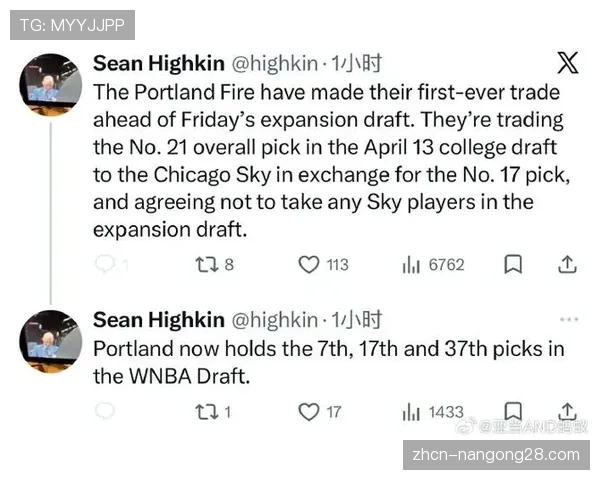Image resolution: width=600 pixels, height=480 pixels.
Task: Click the first tweet's body text
Action: click(x=325, y=160)
